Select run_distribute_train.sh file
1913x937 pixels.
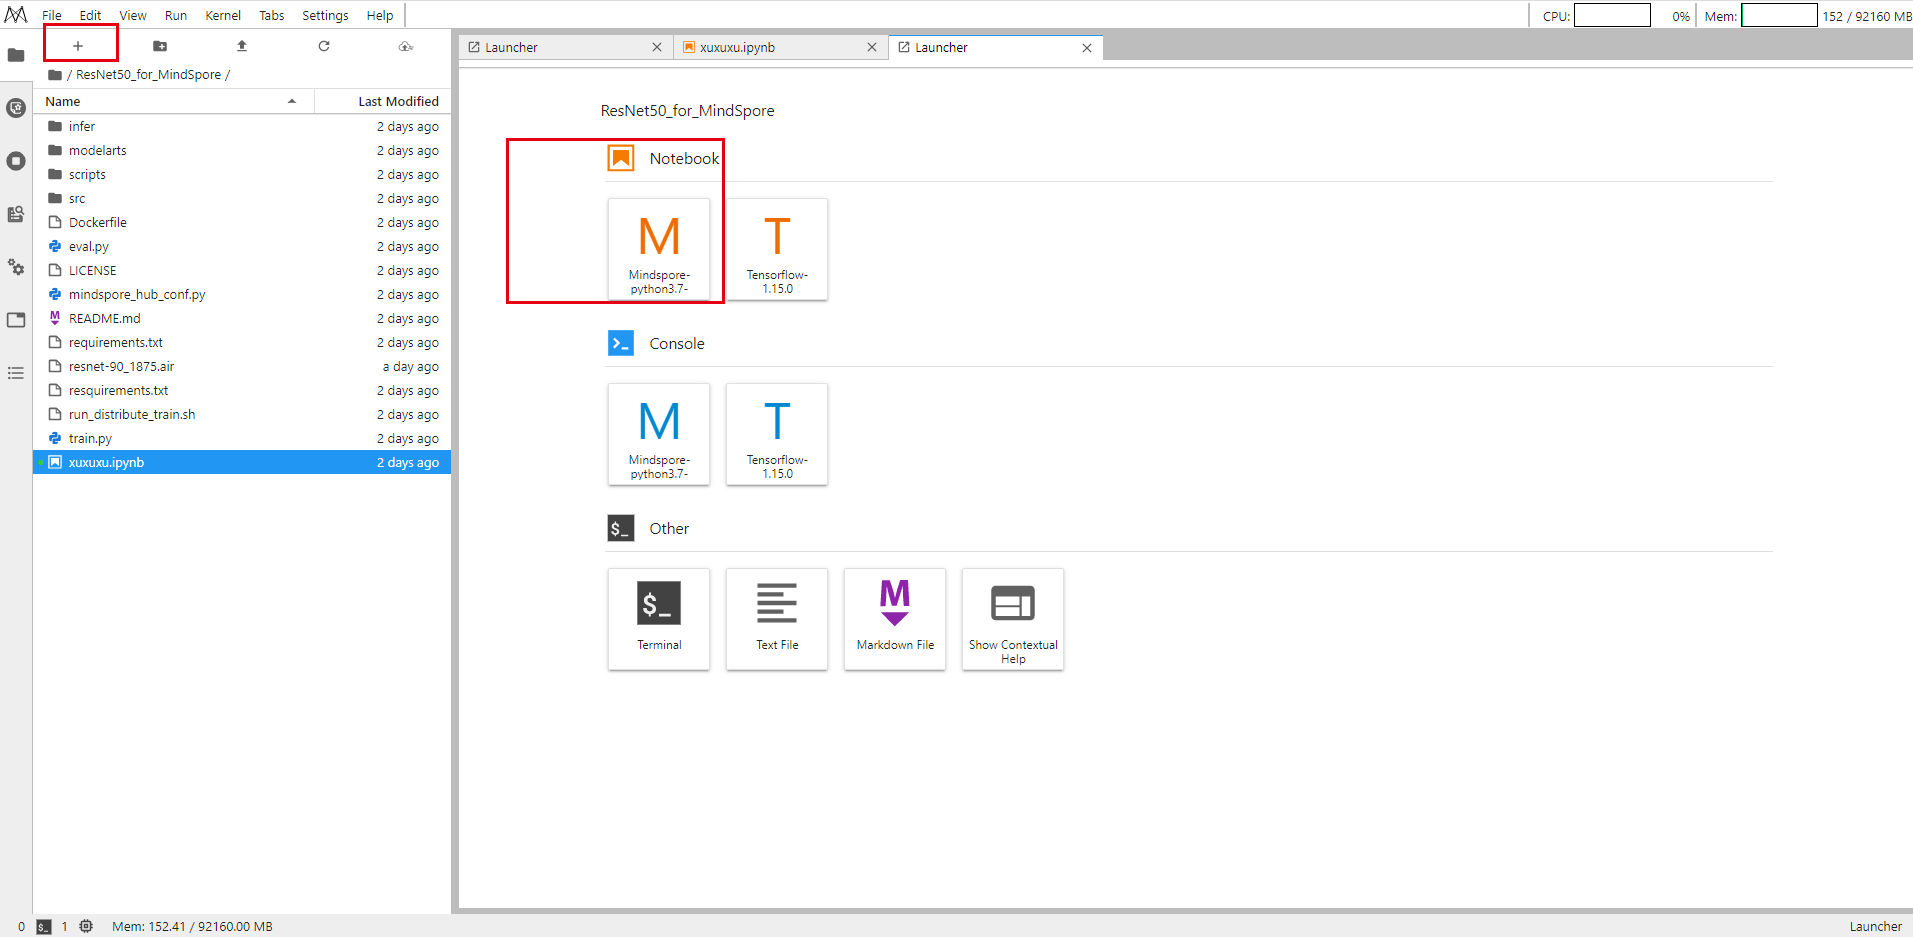coord(242,414)
